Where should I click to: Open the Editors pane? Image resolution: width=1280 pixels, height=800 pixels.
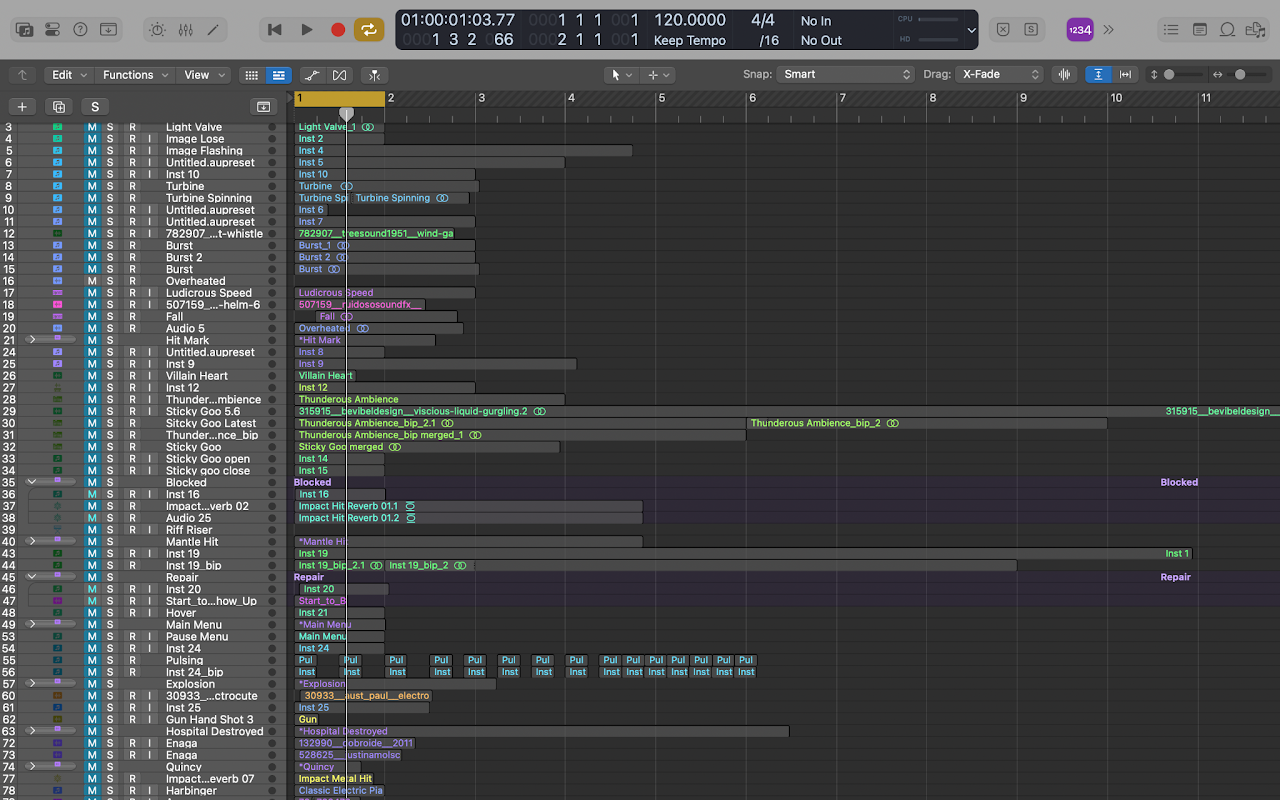point(213,30)
